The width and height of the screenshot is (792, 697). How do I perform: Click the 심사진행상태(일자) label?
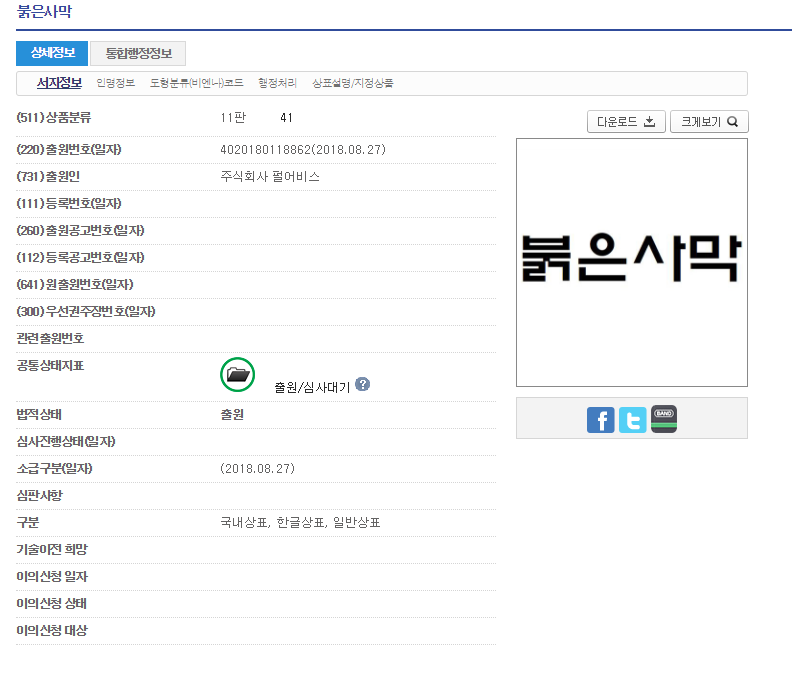coord(66,441)
